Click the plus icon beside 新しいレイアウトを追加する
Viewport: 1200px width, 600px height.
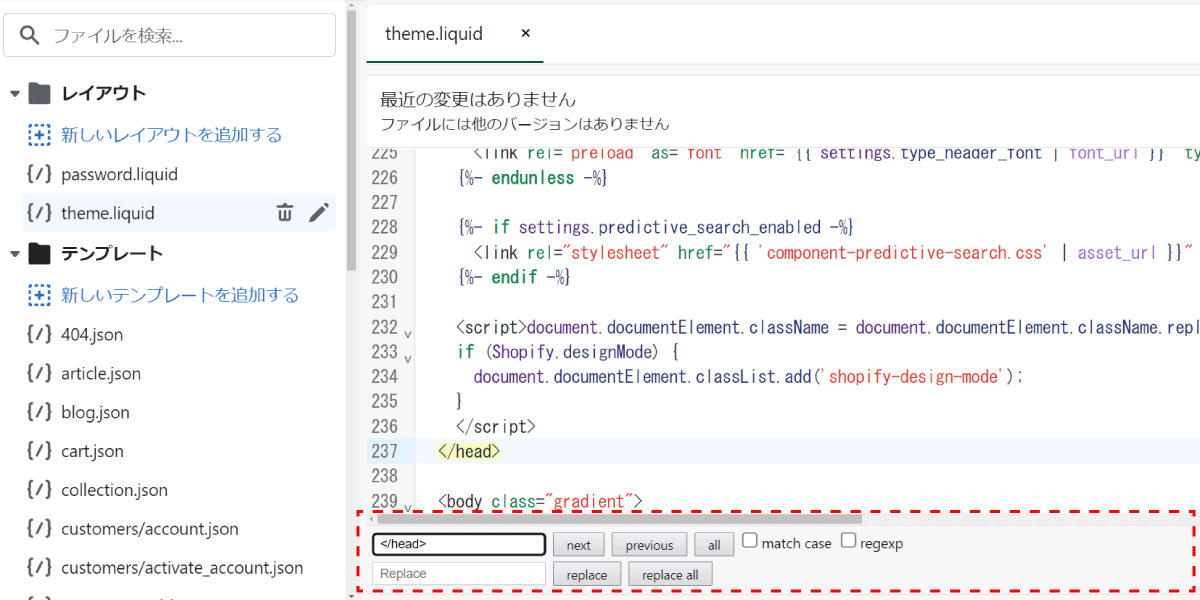pyautogui.click(x=39, y=134)
